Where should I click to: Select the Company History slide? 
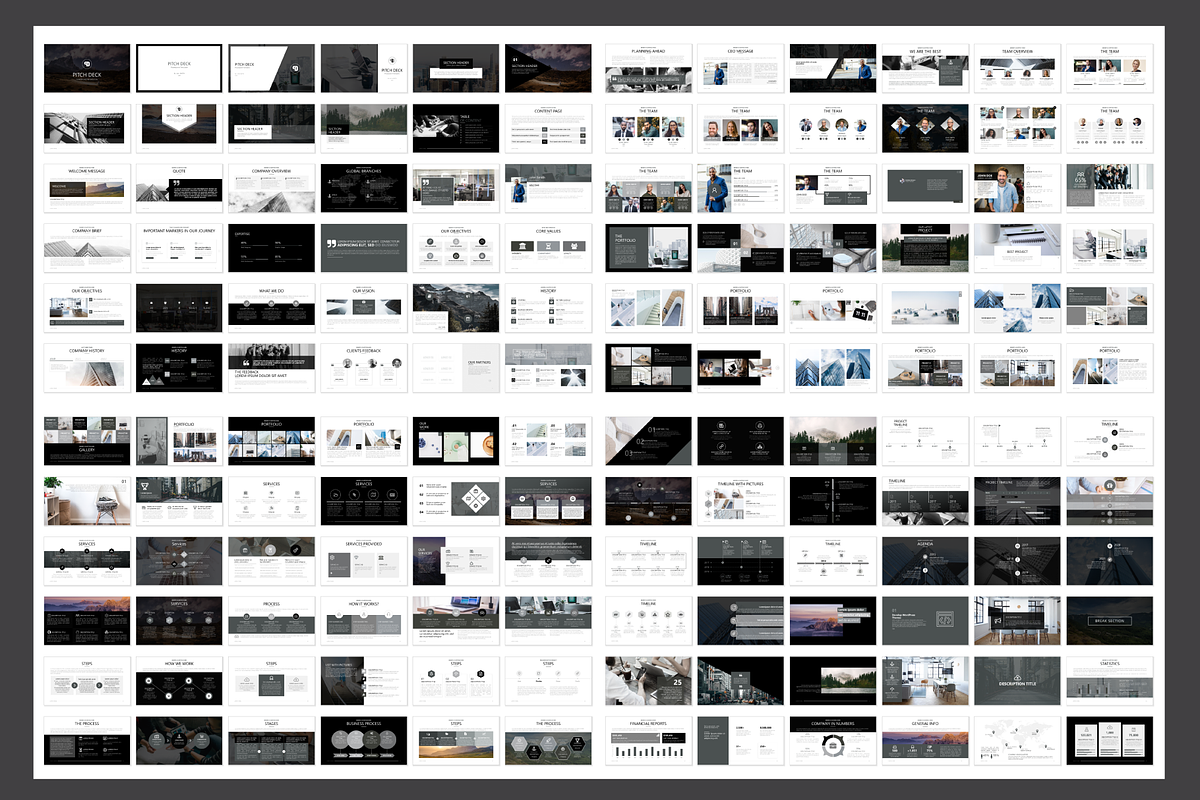87,368
